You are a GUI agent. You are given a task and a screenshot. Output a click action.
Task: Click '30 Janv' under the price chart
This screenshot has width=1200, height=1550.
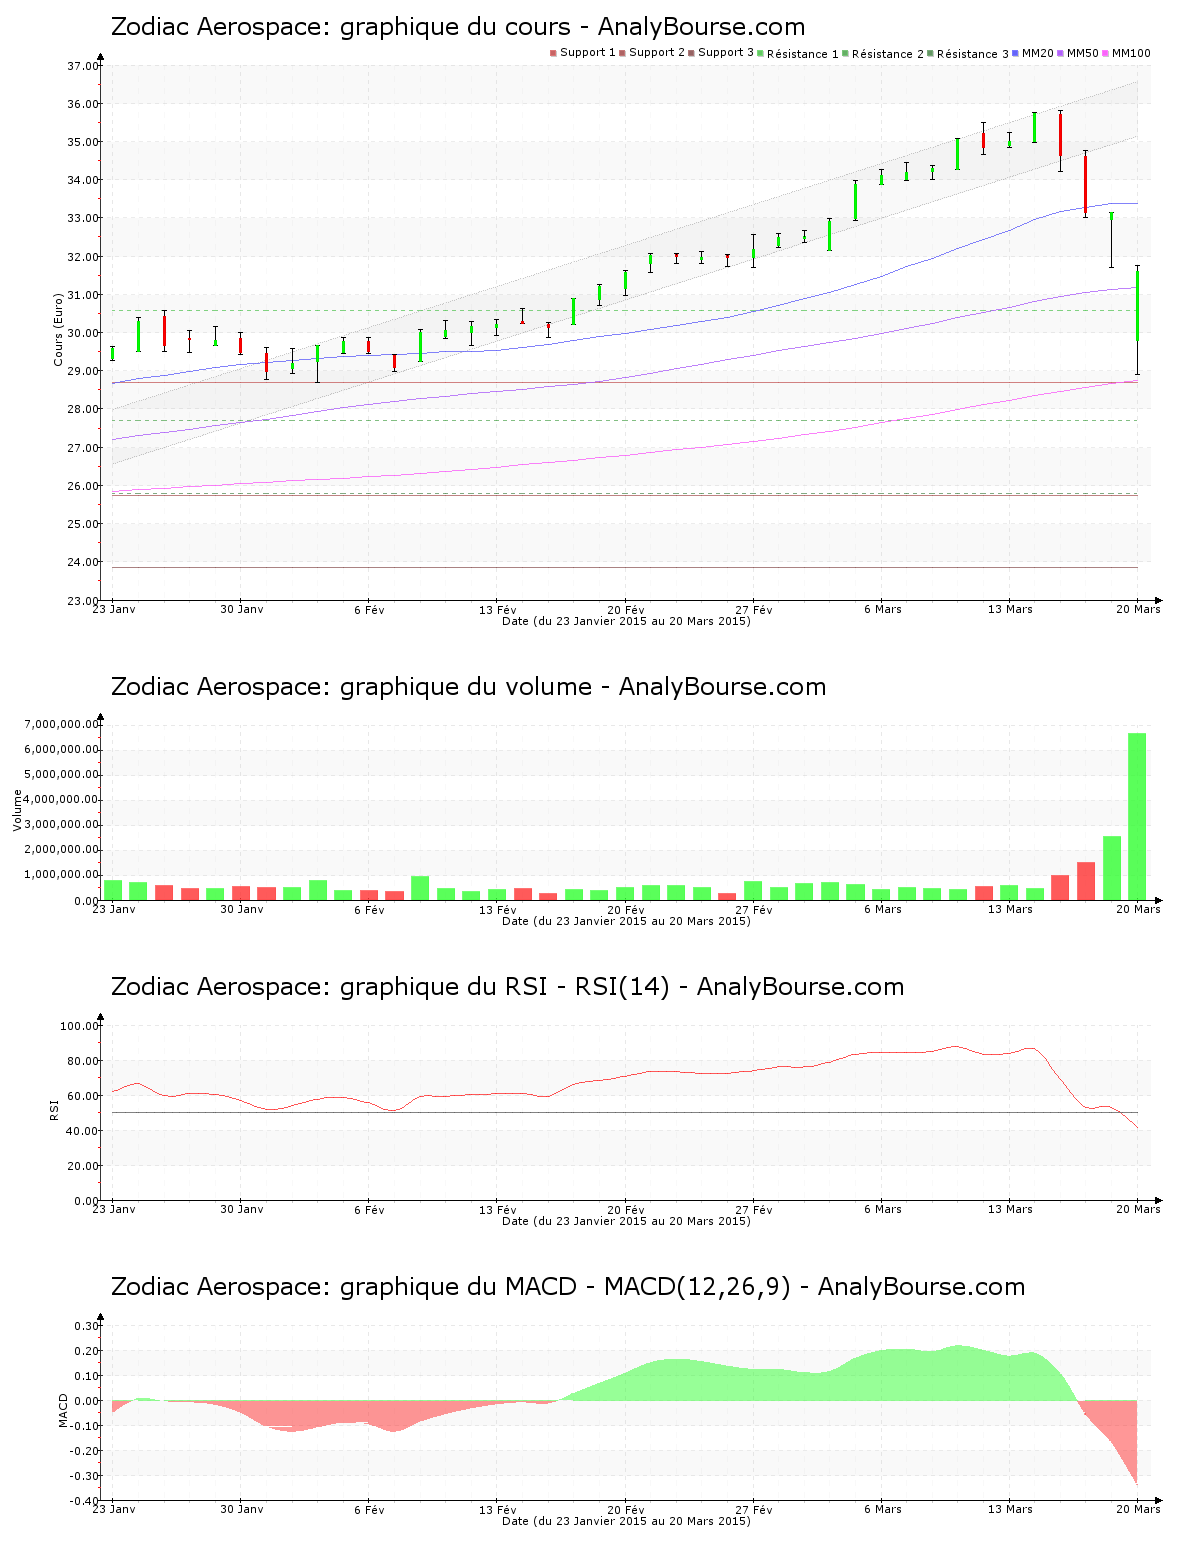tap(242, 609)
